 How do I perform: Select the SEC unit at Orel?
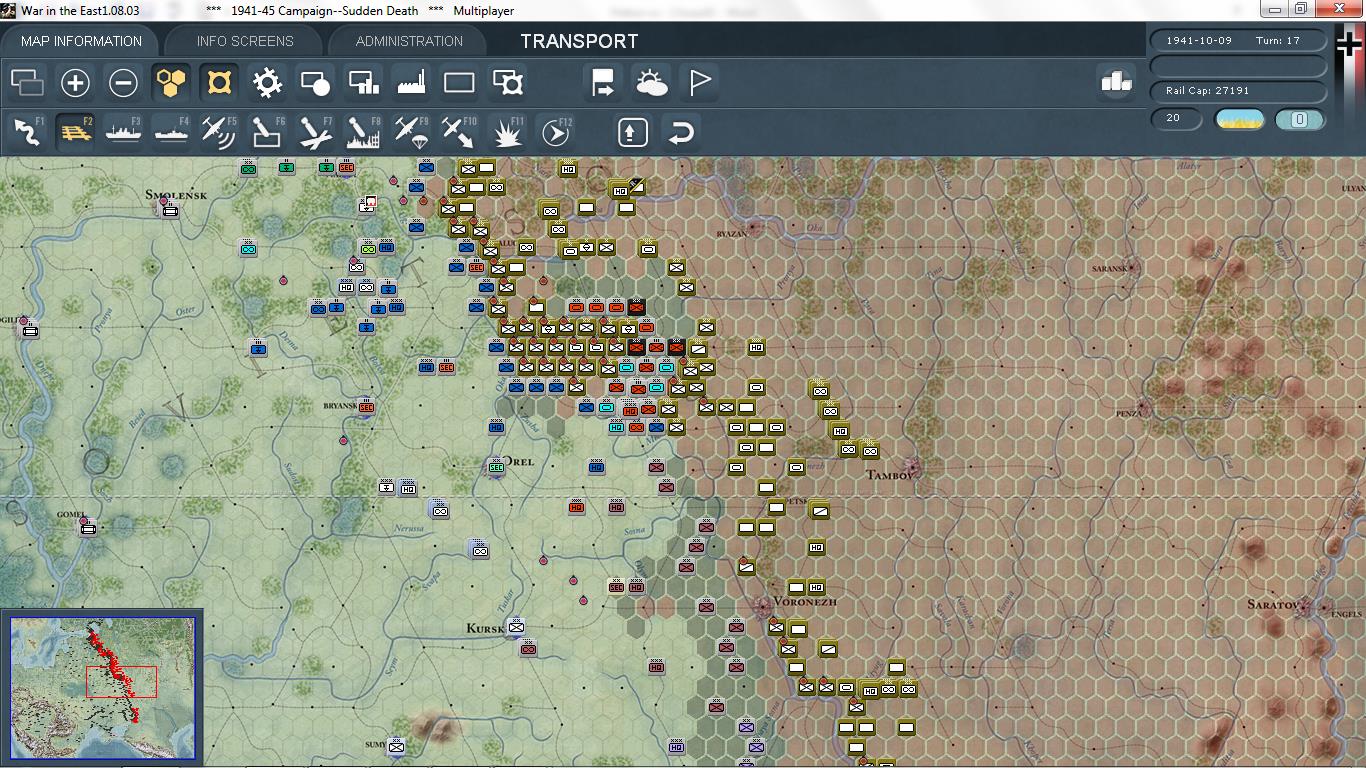[x=496, y=467]
